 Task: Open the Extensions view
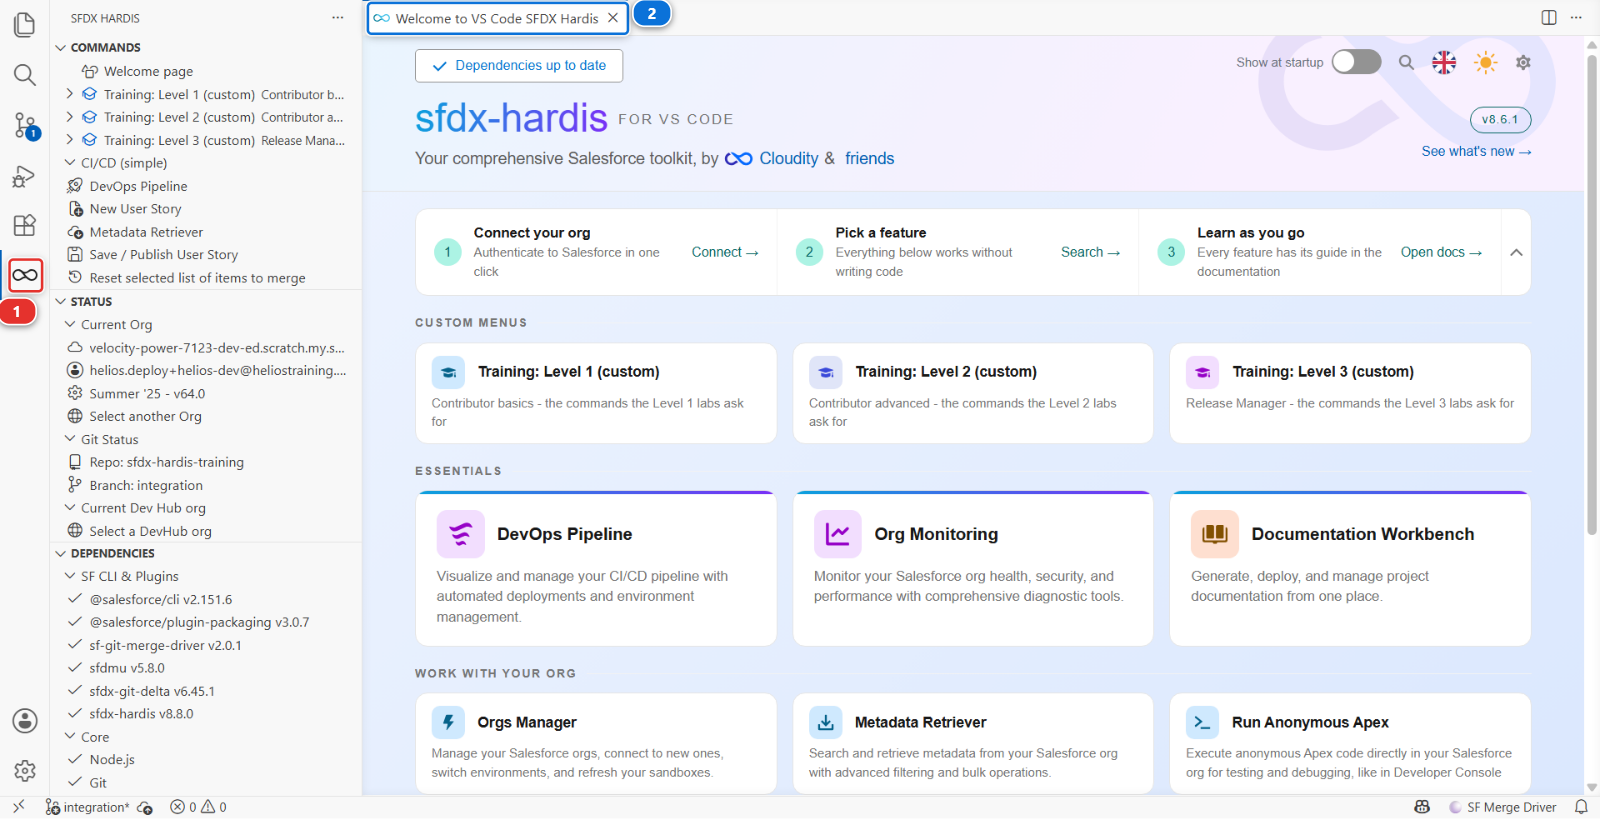(25, 225)
